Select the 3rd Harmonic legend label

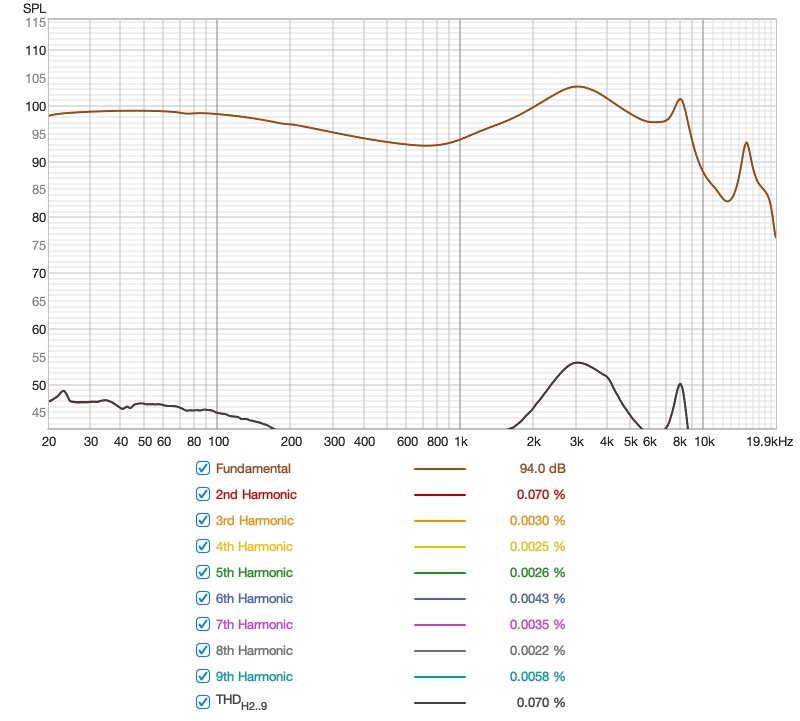tap(255, 520)
